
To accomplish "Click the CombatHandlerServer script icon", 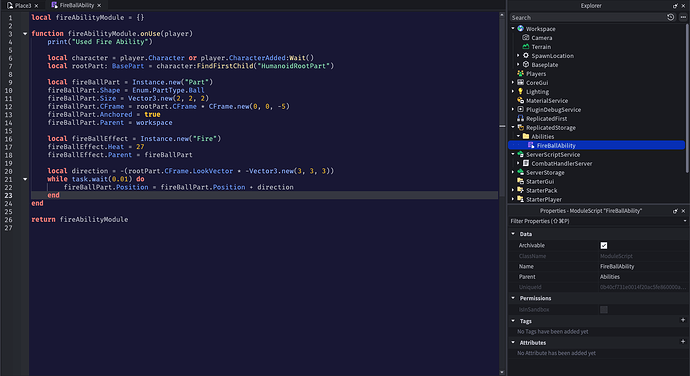I will [x=525, y=163].
